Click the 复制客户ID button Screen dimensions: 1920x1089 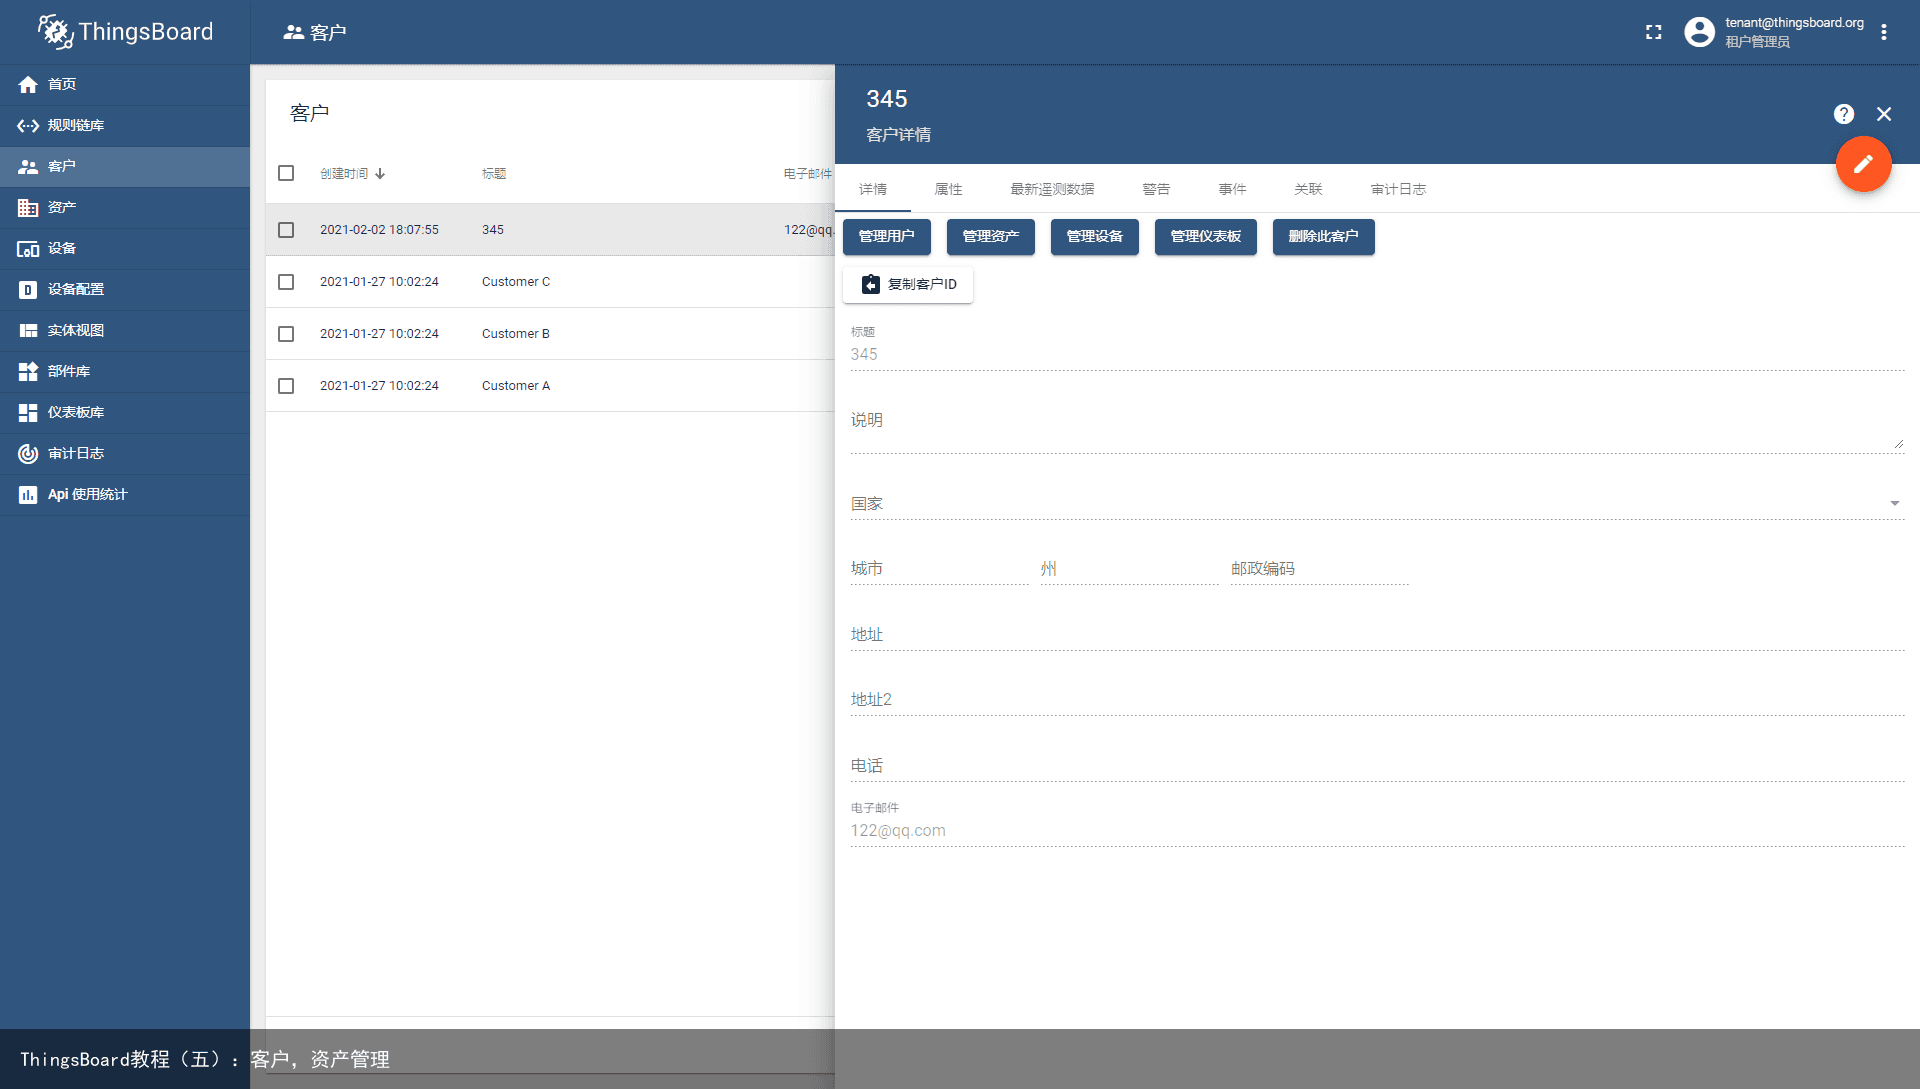[x=908, y=285]
